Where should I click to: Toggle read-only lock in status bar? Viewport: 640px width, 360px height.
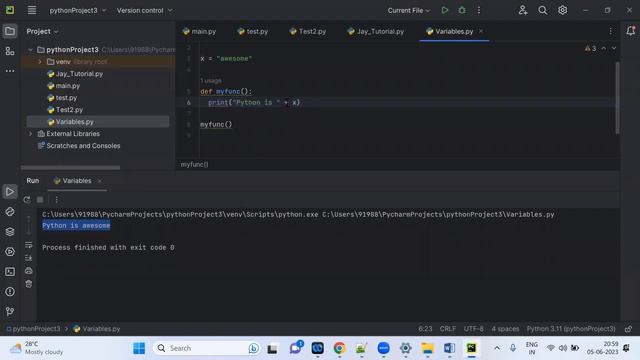tap(628, 329)
